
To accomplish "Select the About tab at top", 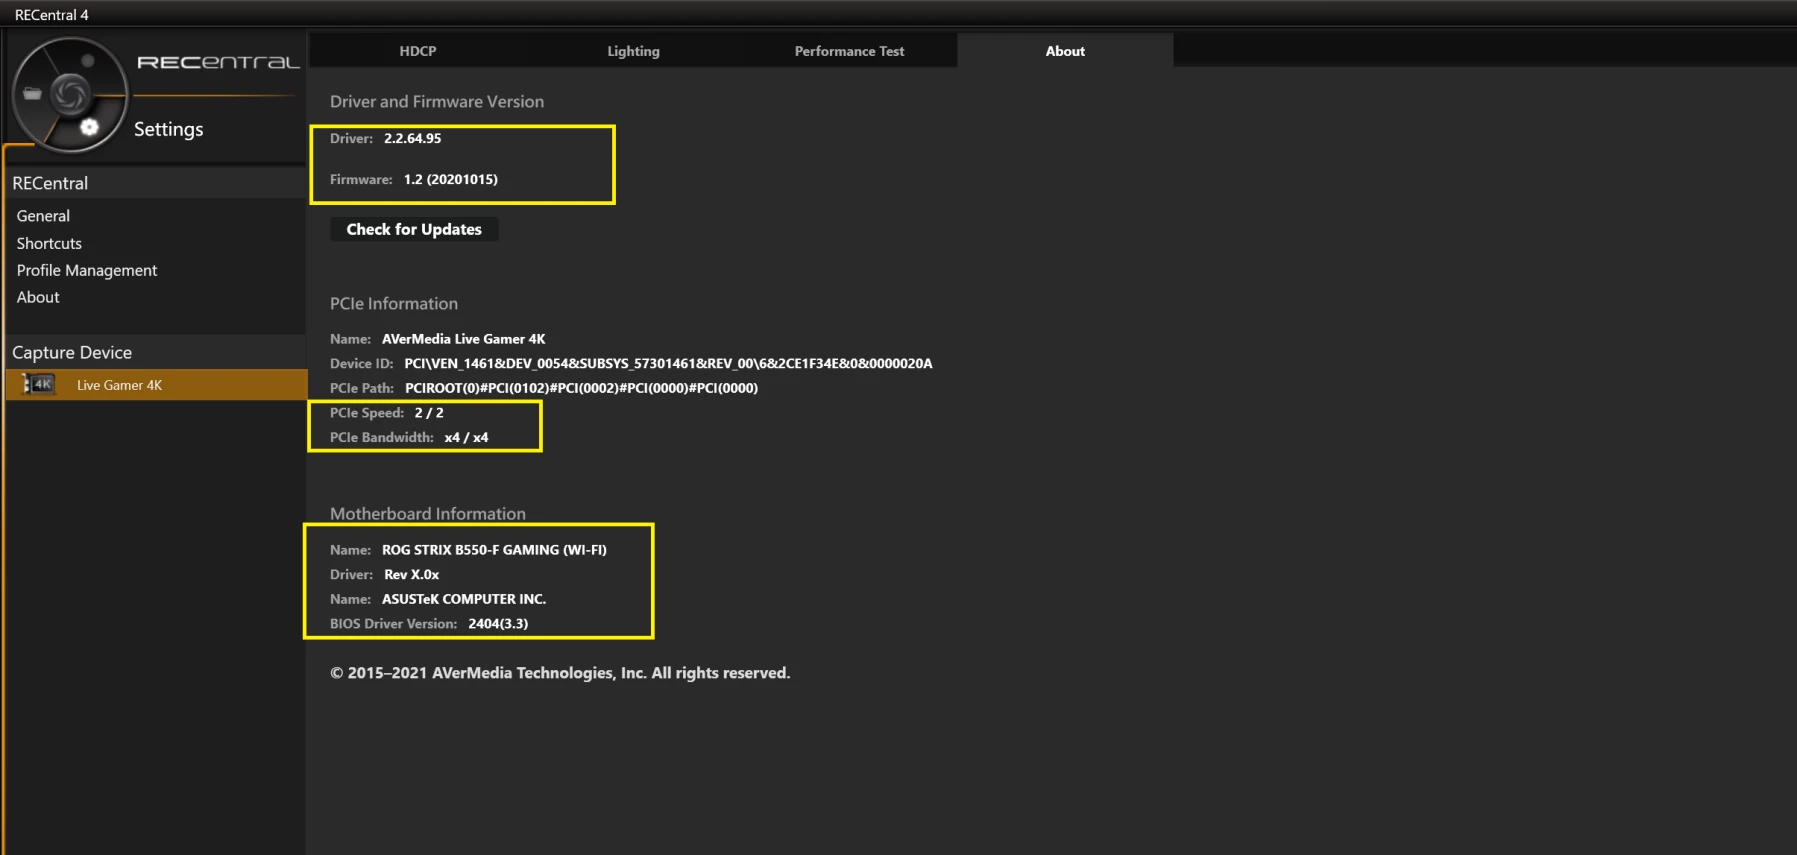I will 1065,51.
